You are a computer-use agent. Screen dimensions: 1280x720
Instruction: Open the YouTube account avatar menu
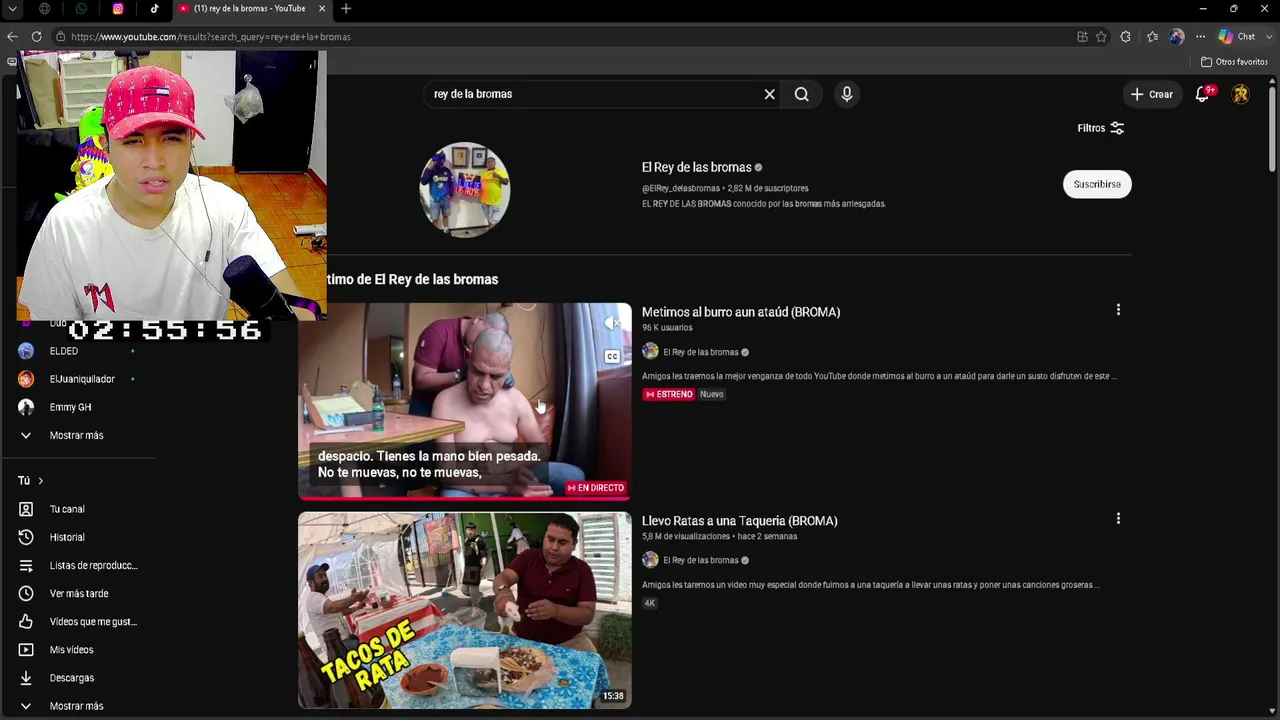[x=1240, y=94]
